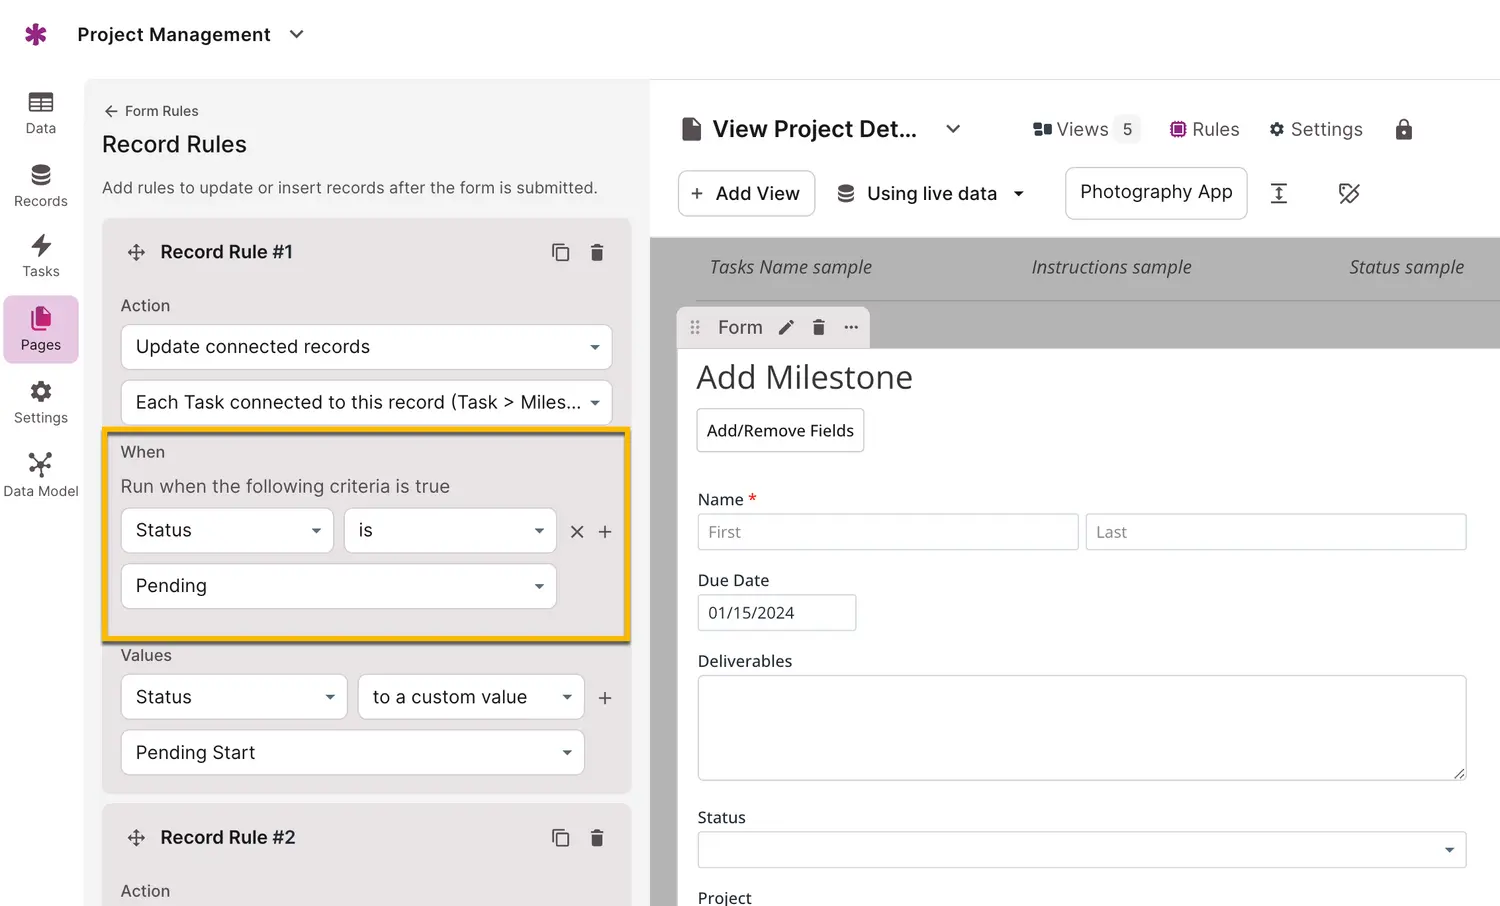Image resolution: width=1500 pixels, height=906 pixels.
Task: Expand the Pending criteria value dropdown
Action: pyautogui.click(x=338, y=586)
